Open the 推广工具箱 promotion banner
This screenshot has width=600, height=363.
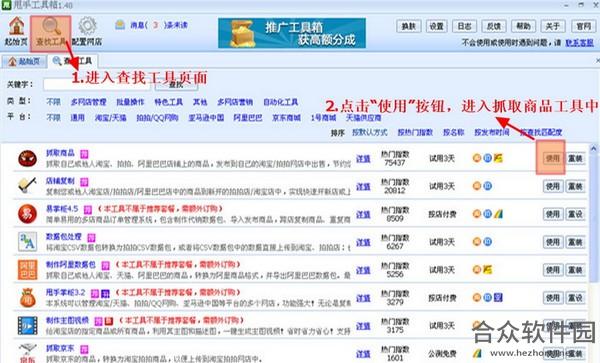[x=292, y=33]
